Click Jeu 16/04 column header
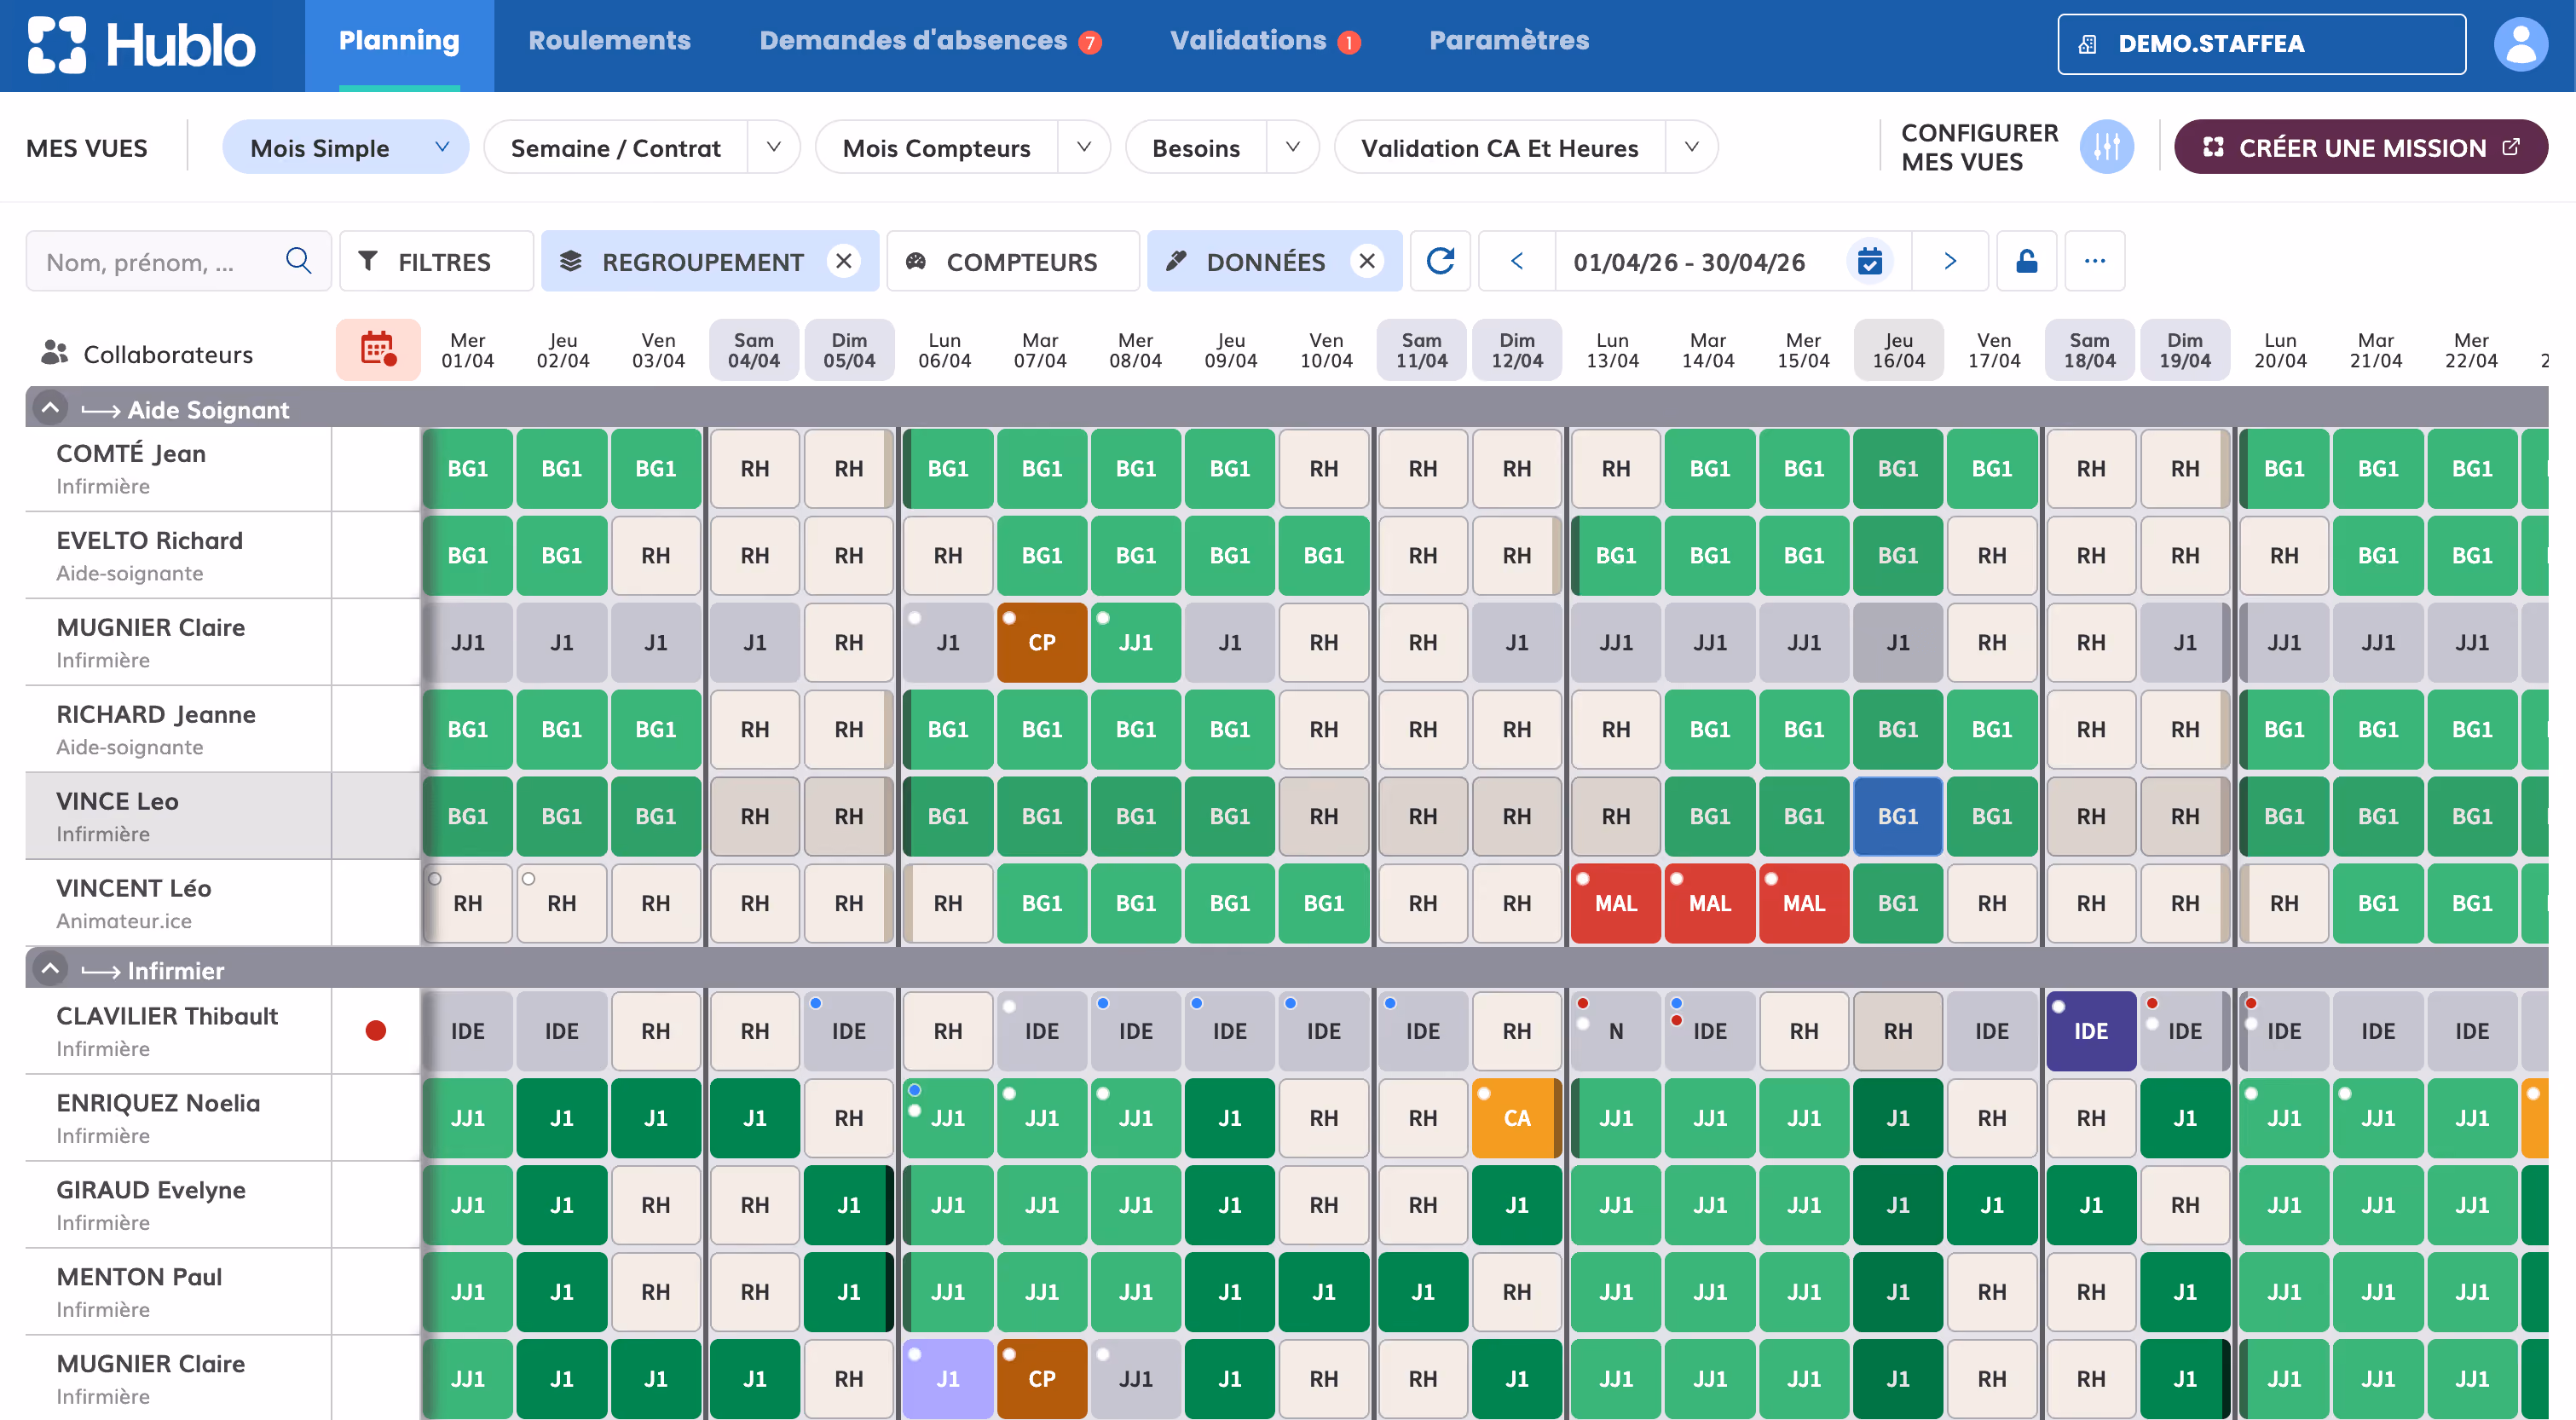 (1898, 350)
